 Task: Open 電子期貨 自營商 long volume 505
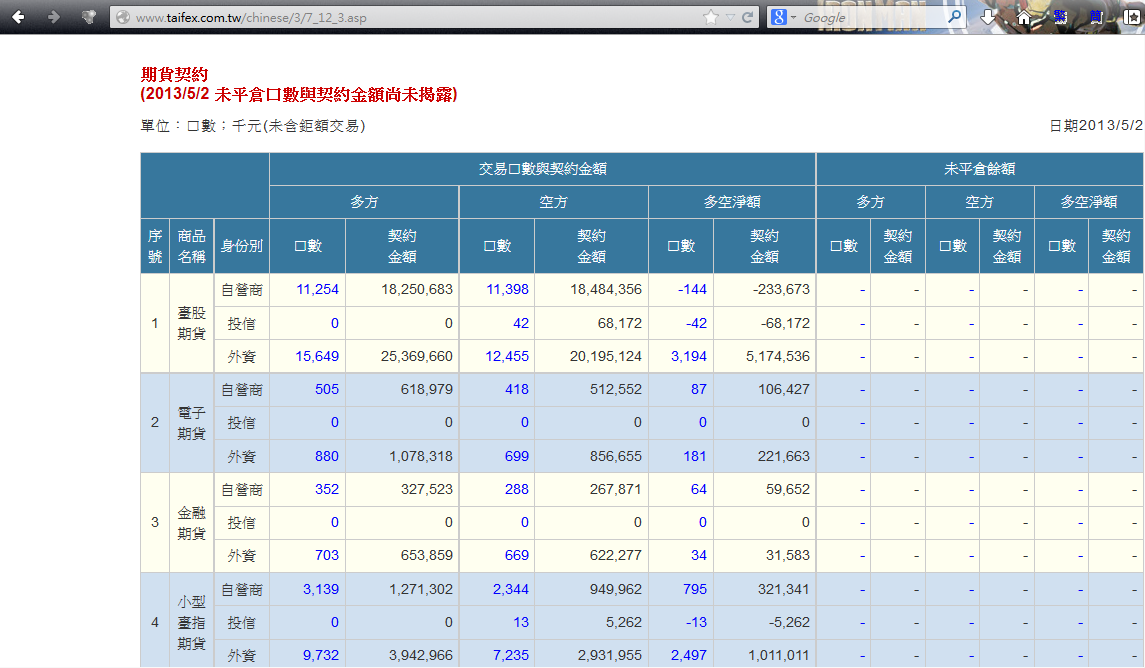pyautogui.click(x=327, y=390)
